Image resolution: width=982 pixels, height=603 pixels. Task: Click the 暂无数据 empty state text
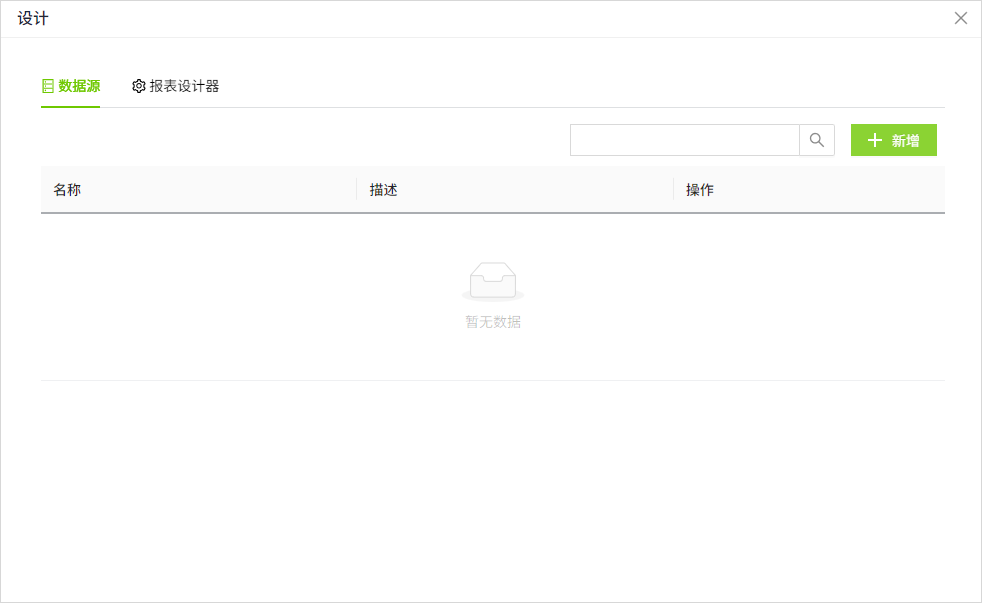tap(492, 322)
